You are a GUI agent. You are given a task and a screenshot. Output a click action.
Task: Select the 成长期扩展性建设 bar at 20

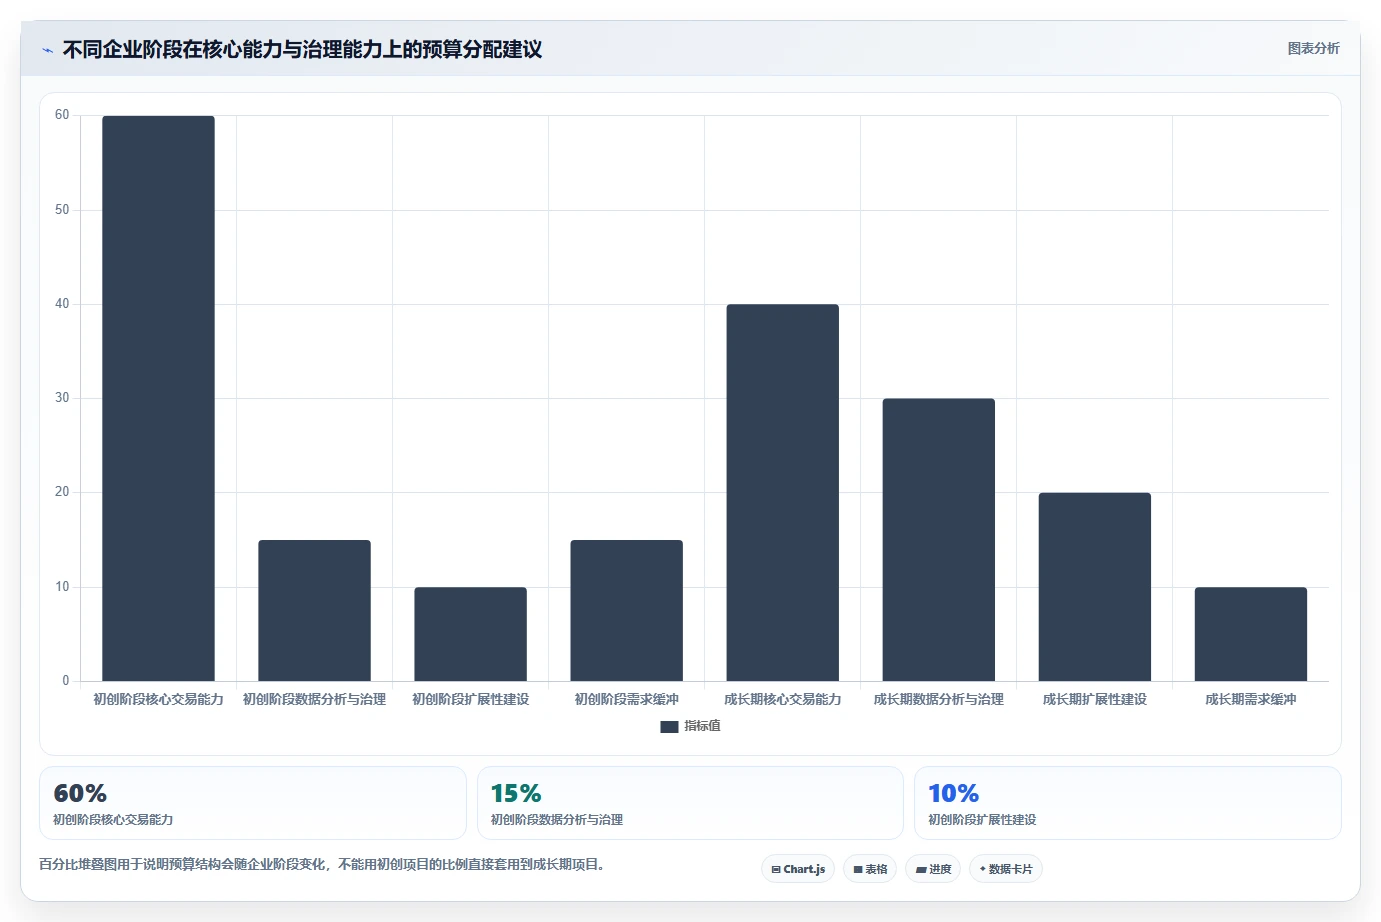[1094, 587]
